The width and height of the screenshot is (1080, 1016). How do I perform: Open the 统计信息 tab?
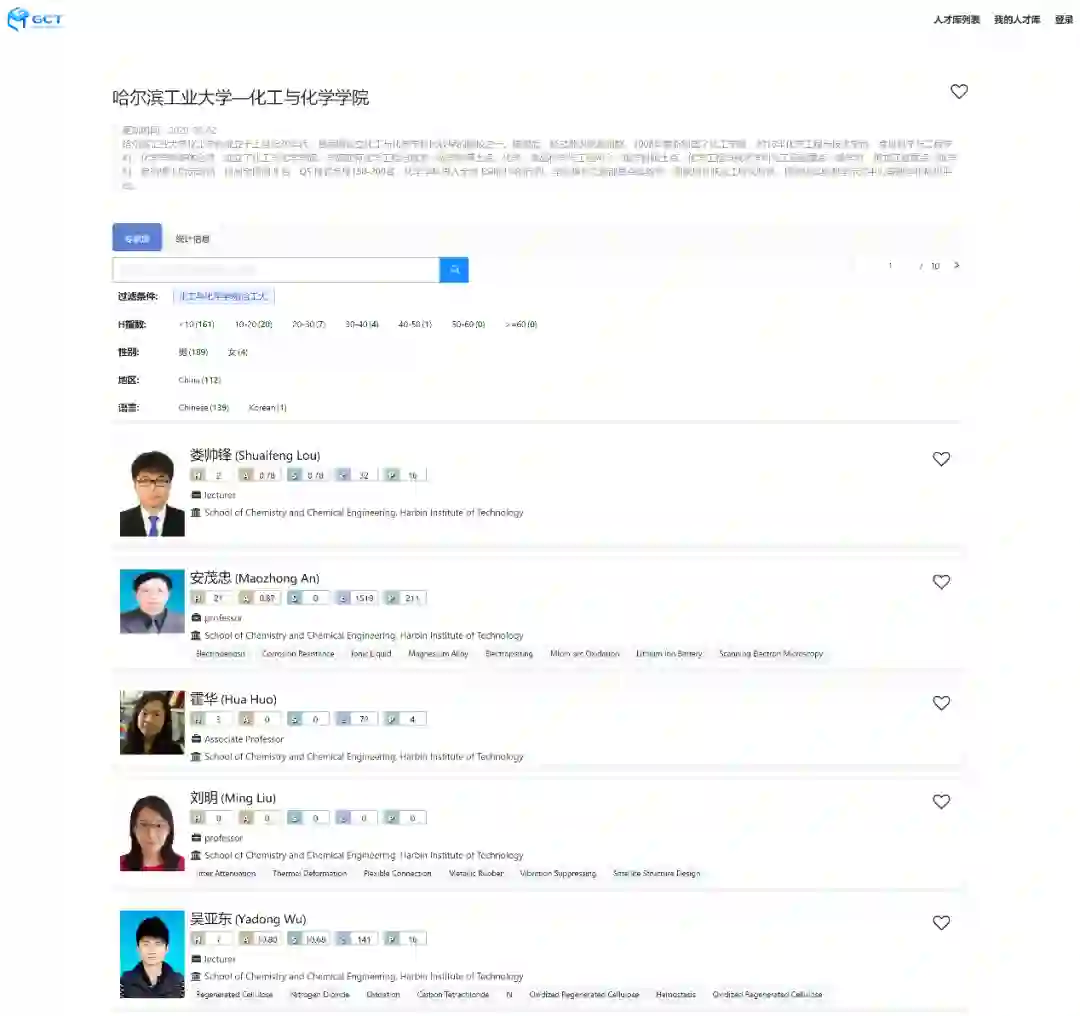192,239
